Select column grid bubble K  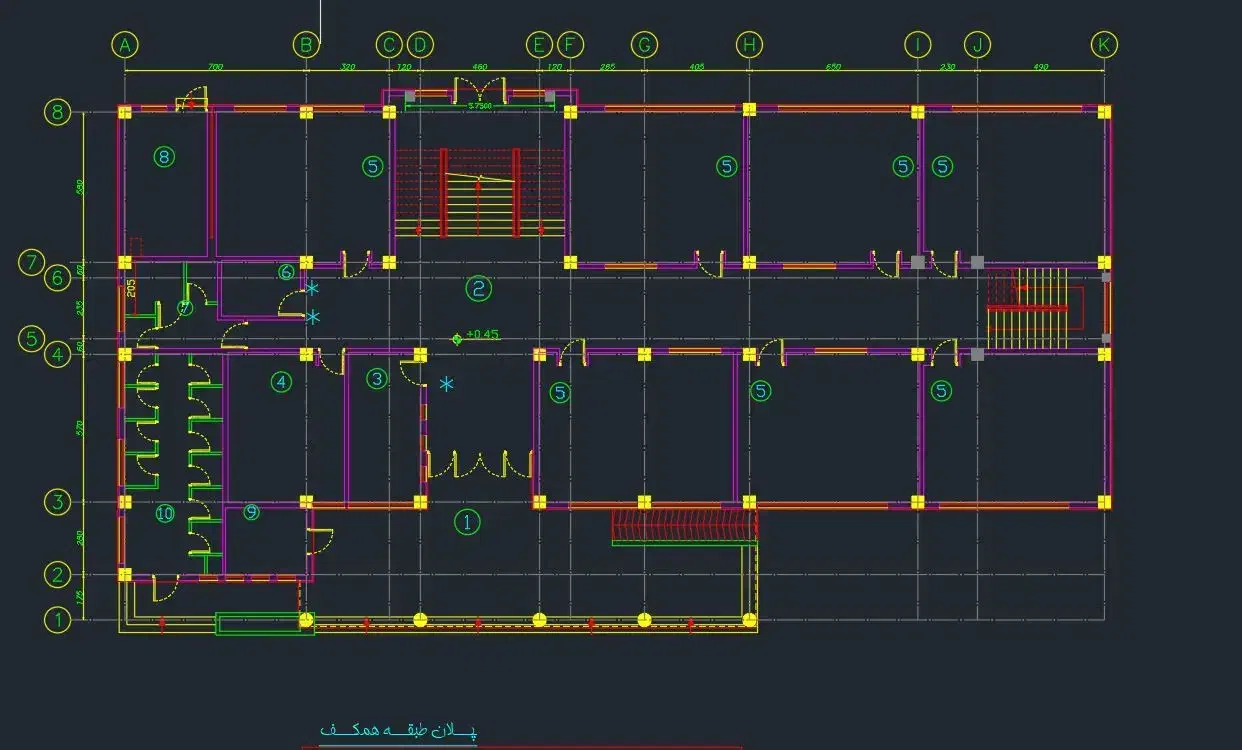(1104, 45)
